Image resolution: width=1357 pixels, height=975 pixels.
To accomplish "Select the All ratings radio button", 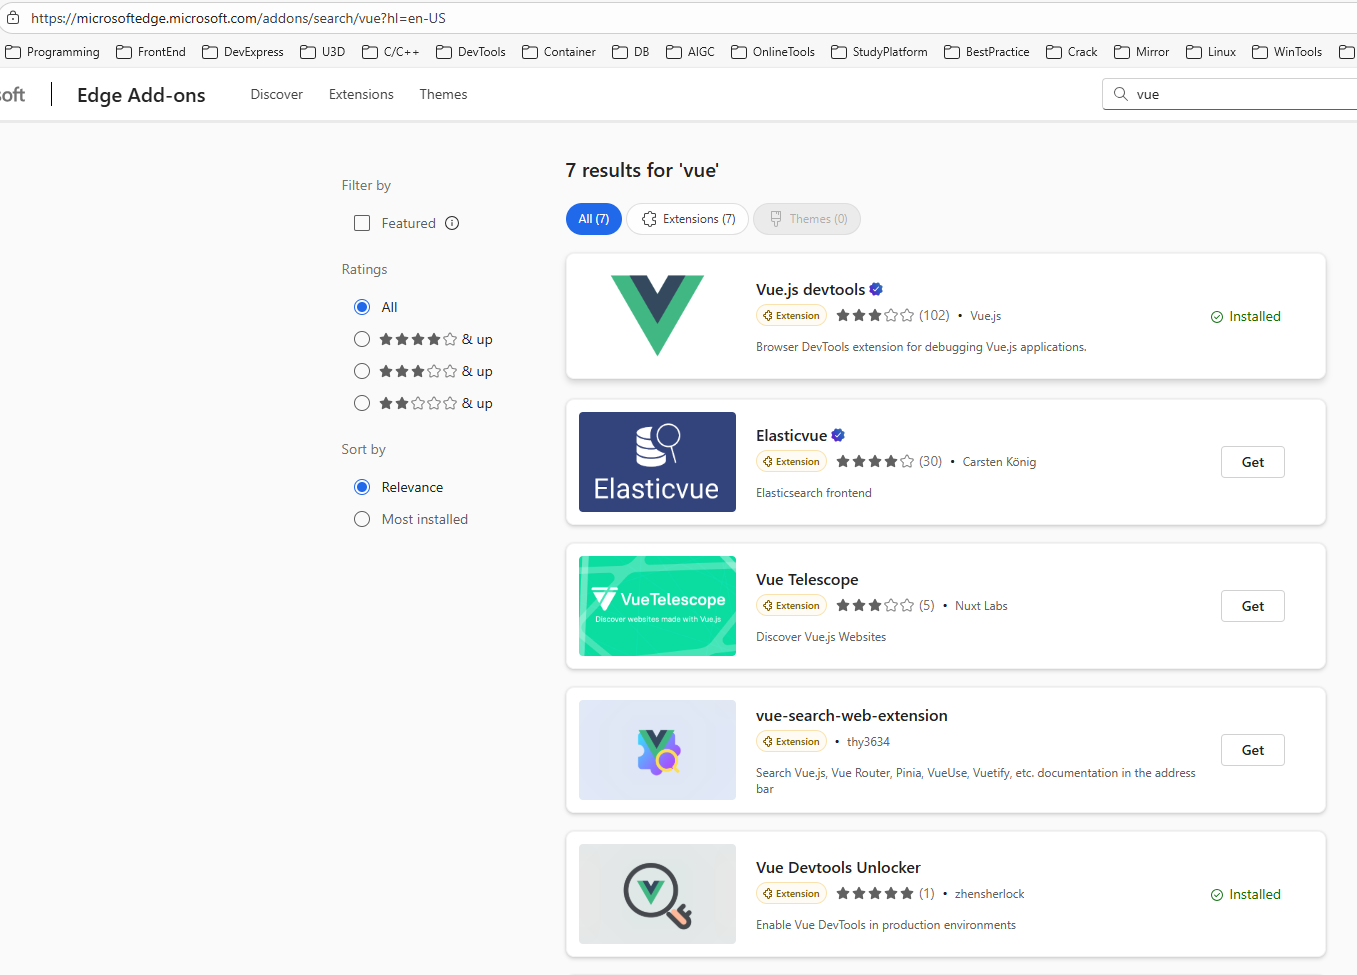I will point(362,307).
